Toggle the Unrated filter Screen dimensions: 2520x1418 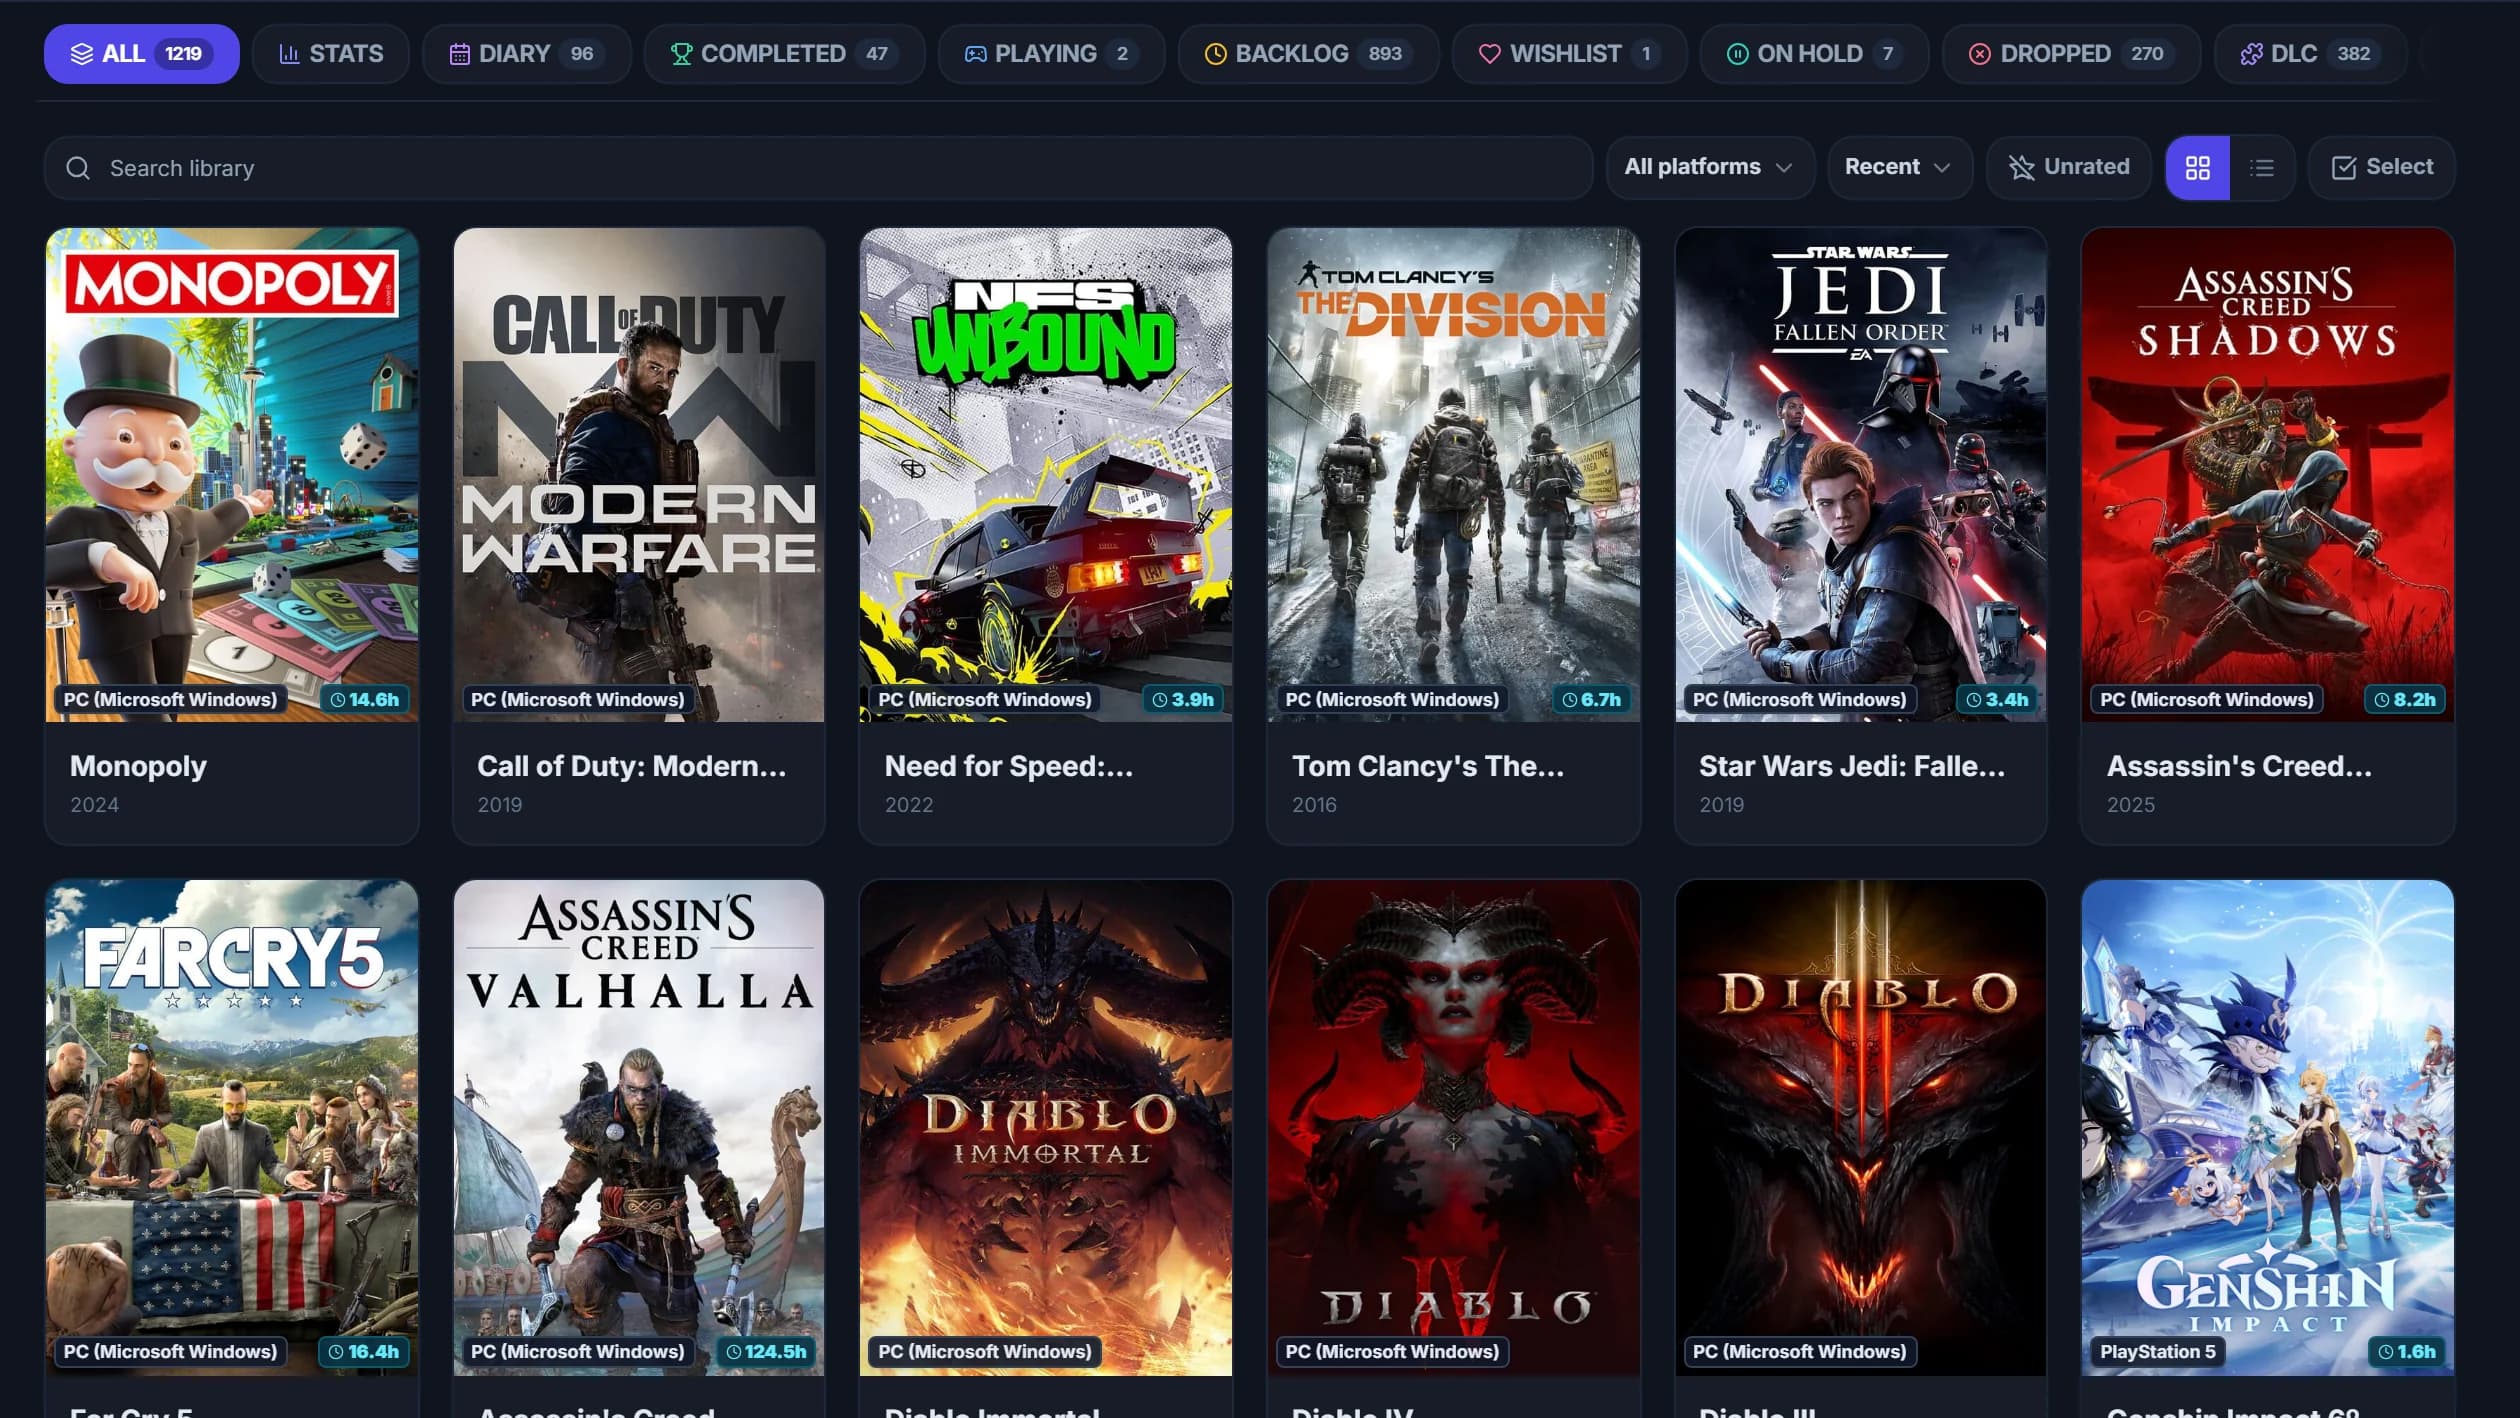point(2068,167)
